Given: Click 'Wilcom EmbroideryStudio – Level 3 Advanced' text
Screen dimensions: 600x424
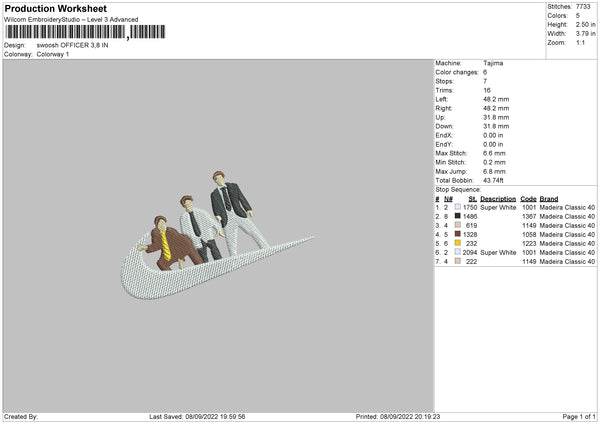Looking at the screenshot, I should point(71,20).
